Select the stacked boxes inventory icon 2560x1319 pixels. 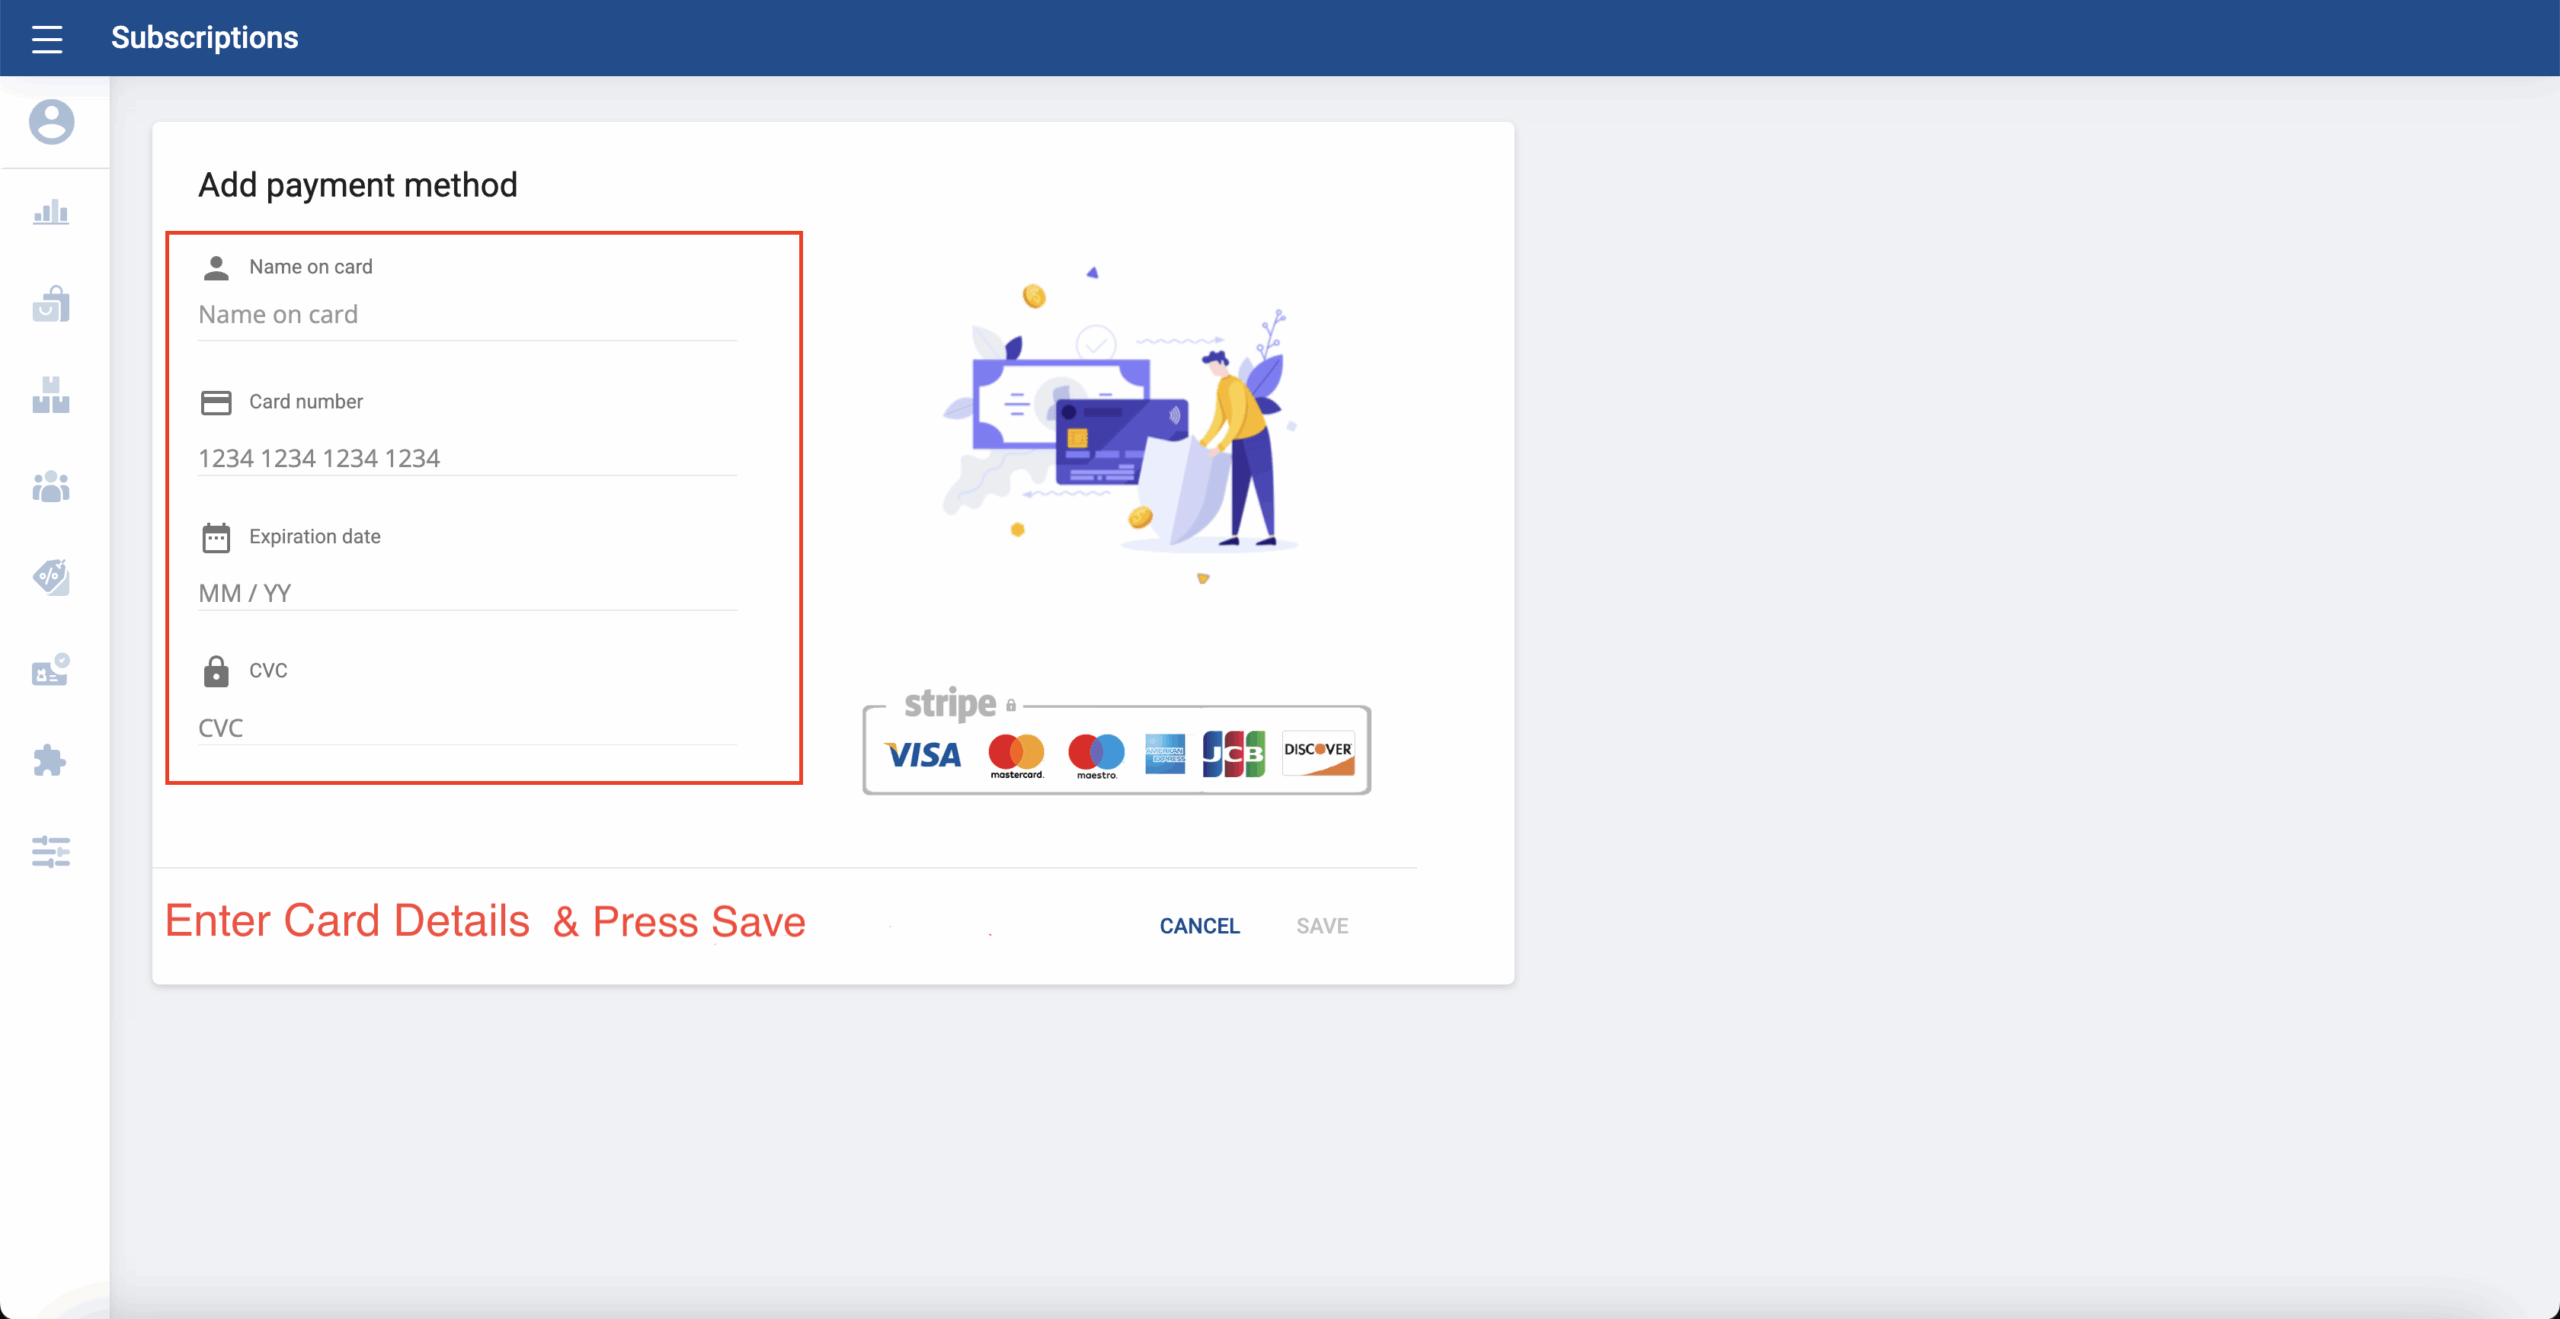tap(51, 395)
